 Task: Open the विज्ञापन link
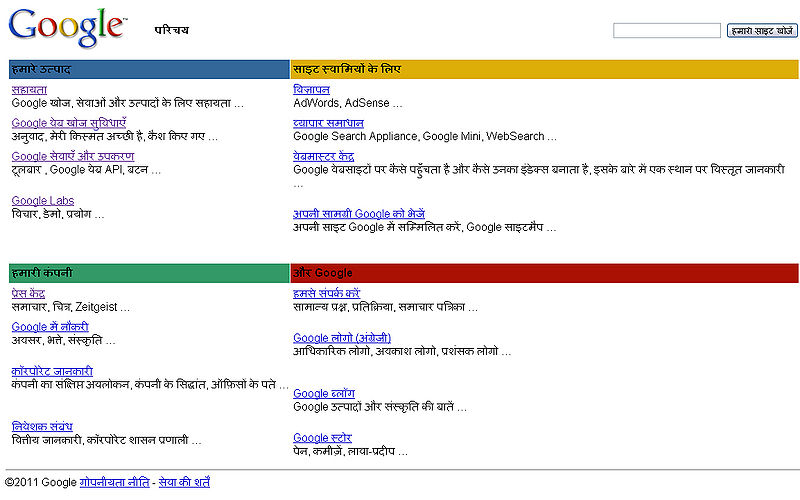[x=311, y=90]
